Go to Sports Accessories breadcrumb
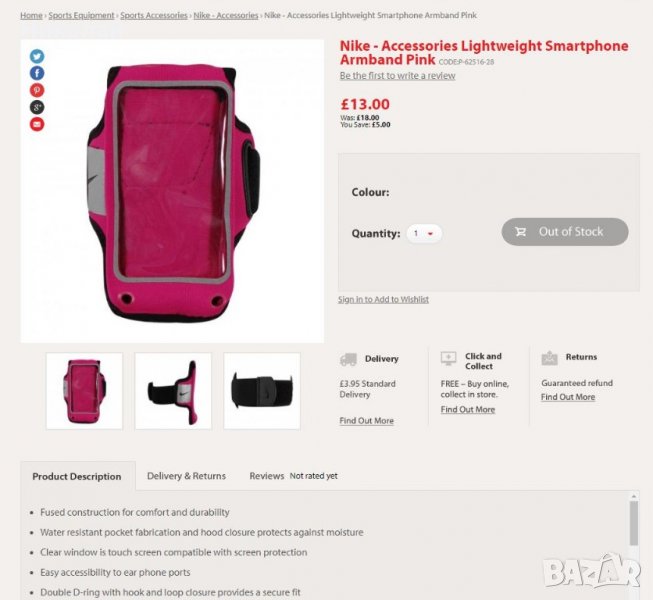Screen dimensions: 653x600 point(154,15)
